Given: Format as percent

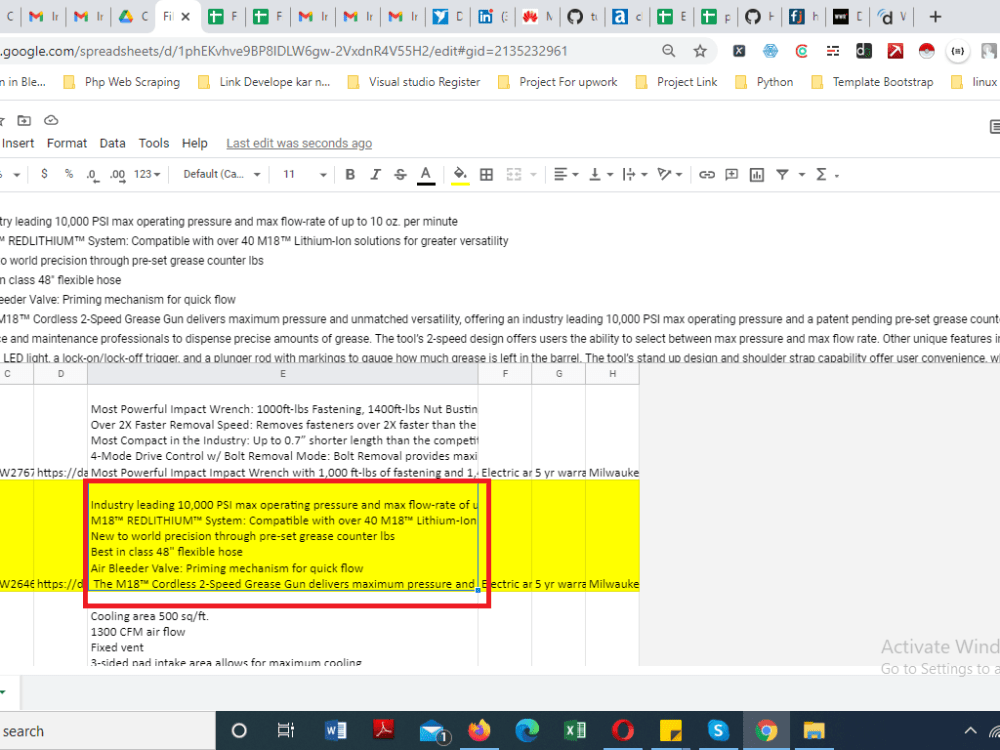Looking at the screenshot, I should [69, 173].
